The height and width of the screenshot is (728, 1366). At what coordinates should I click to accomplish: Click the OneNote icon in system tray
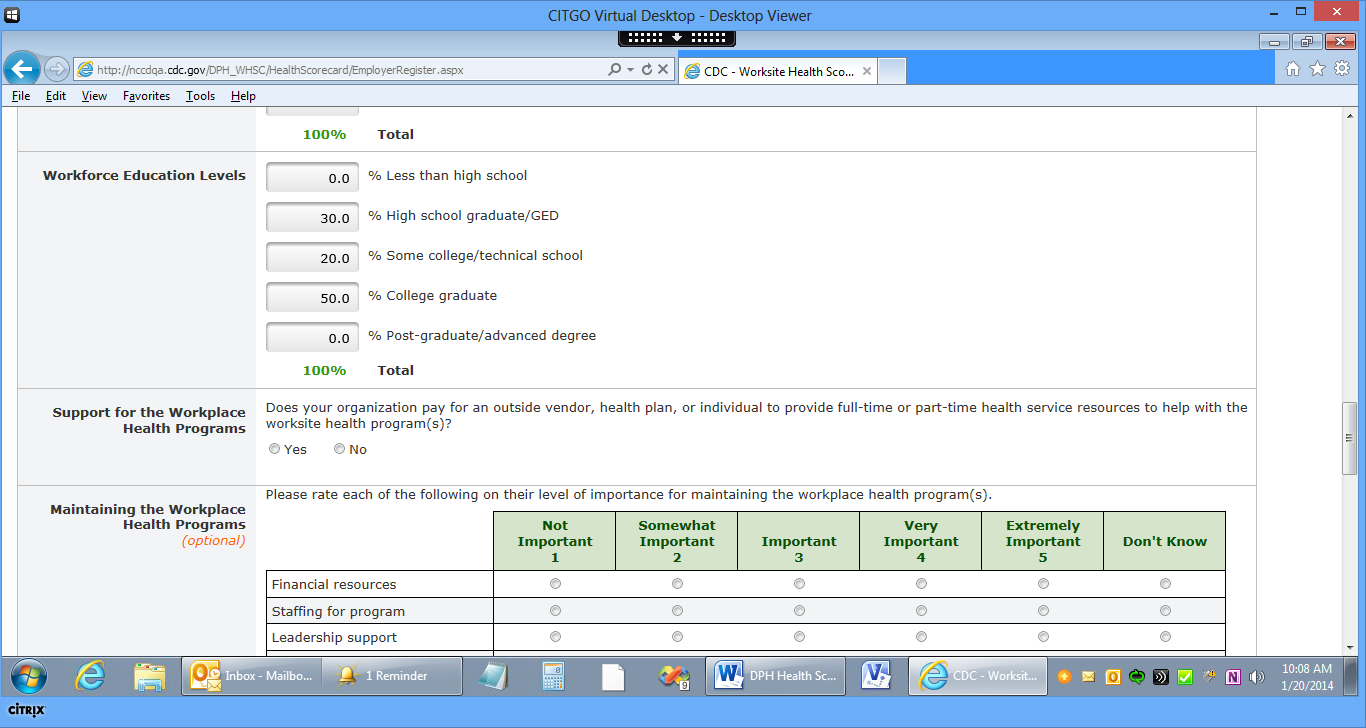[x=1233, y=677]
